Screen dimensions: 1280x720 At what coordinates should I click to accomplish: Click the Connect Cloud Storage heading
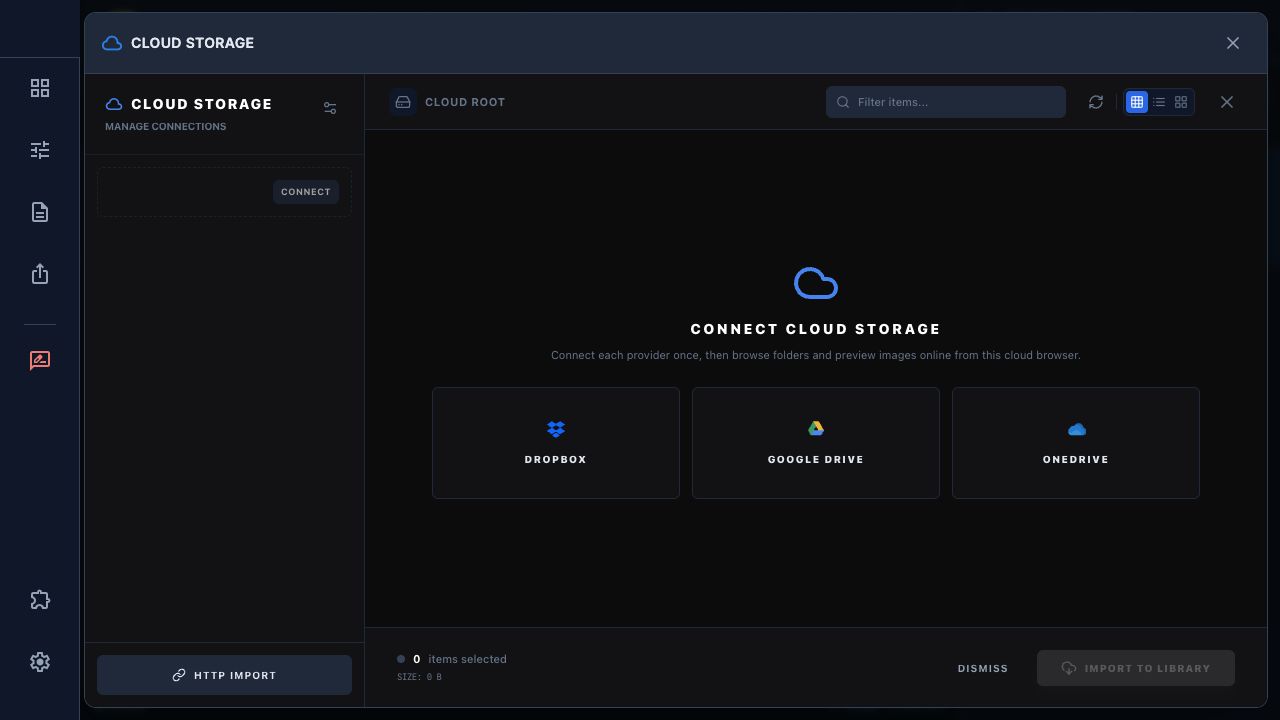816,329
